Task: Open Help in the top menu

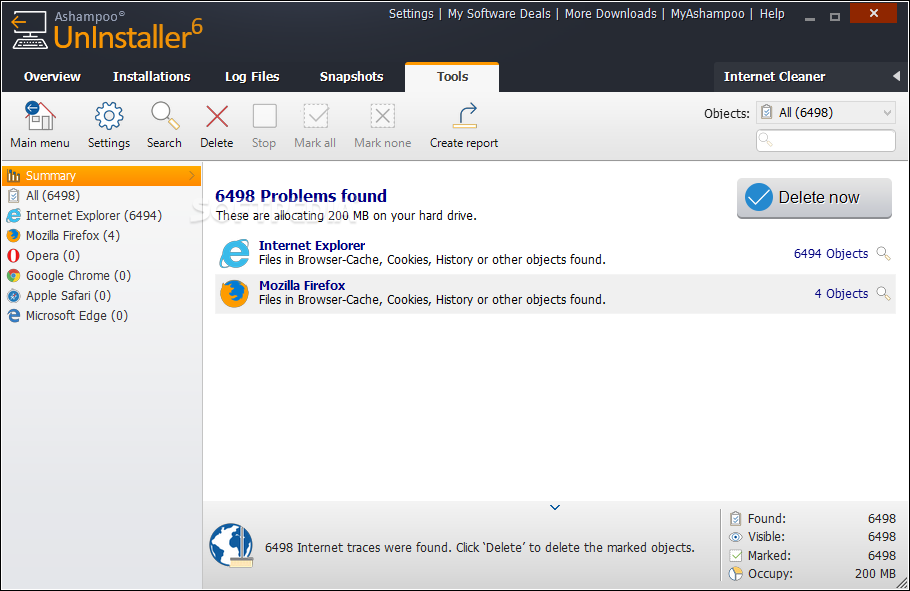Action: 772,13
